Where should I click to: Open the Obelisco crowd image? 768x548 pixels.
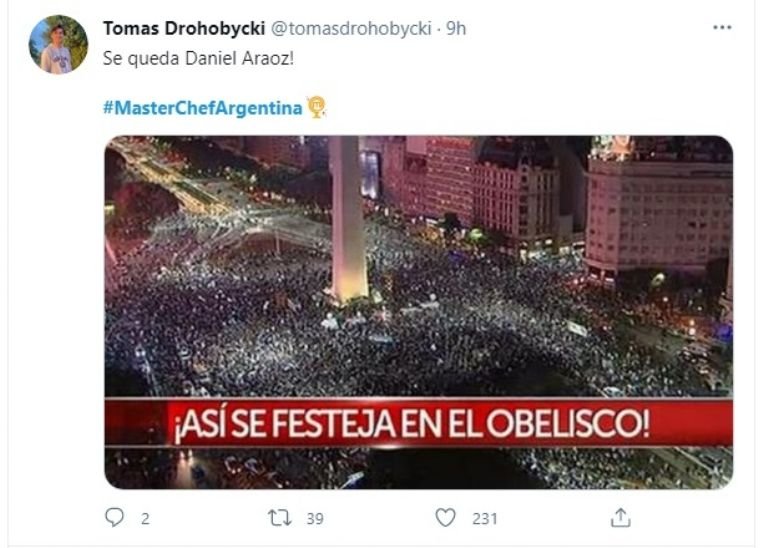click(419, 312)
